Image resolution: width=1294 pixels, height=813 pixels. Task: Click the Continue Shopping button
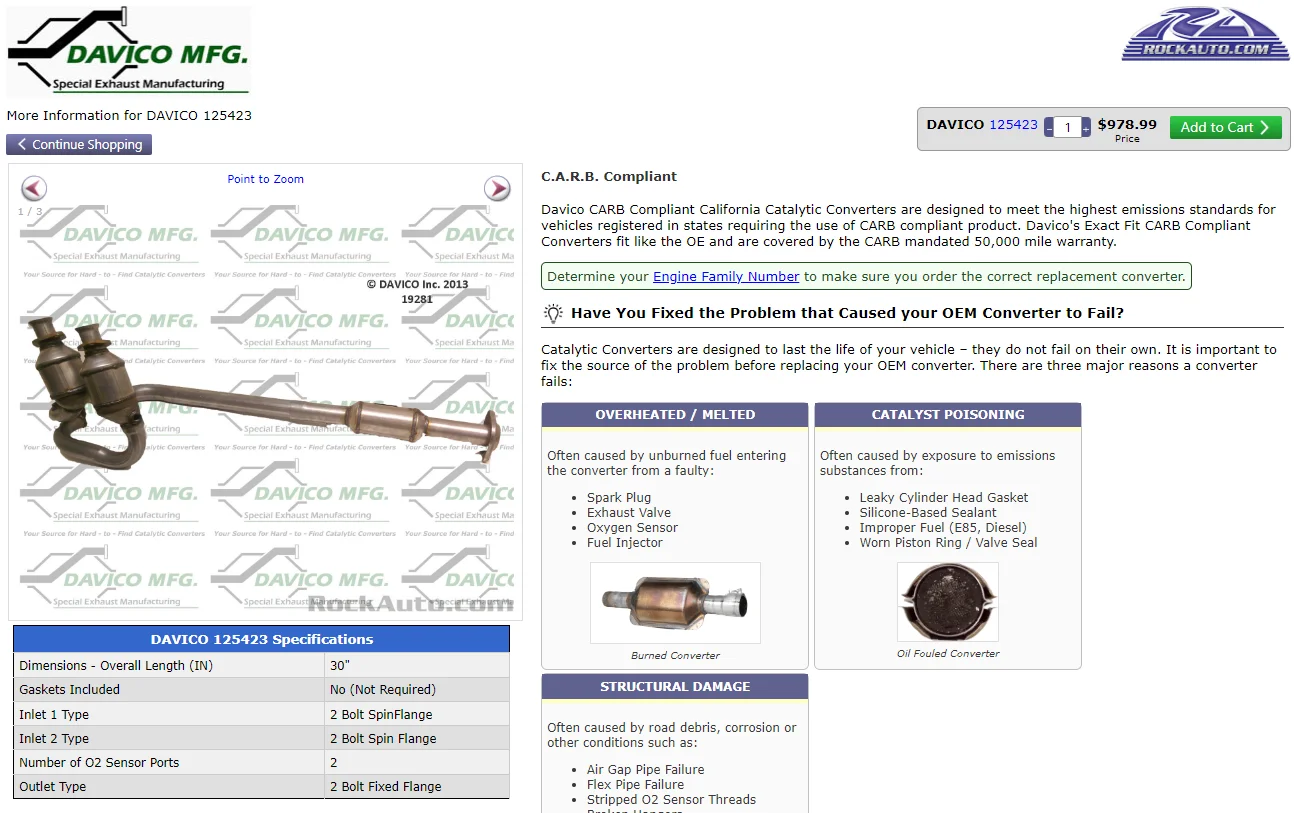point(79,144)
